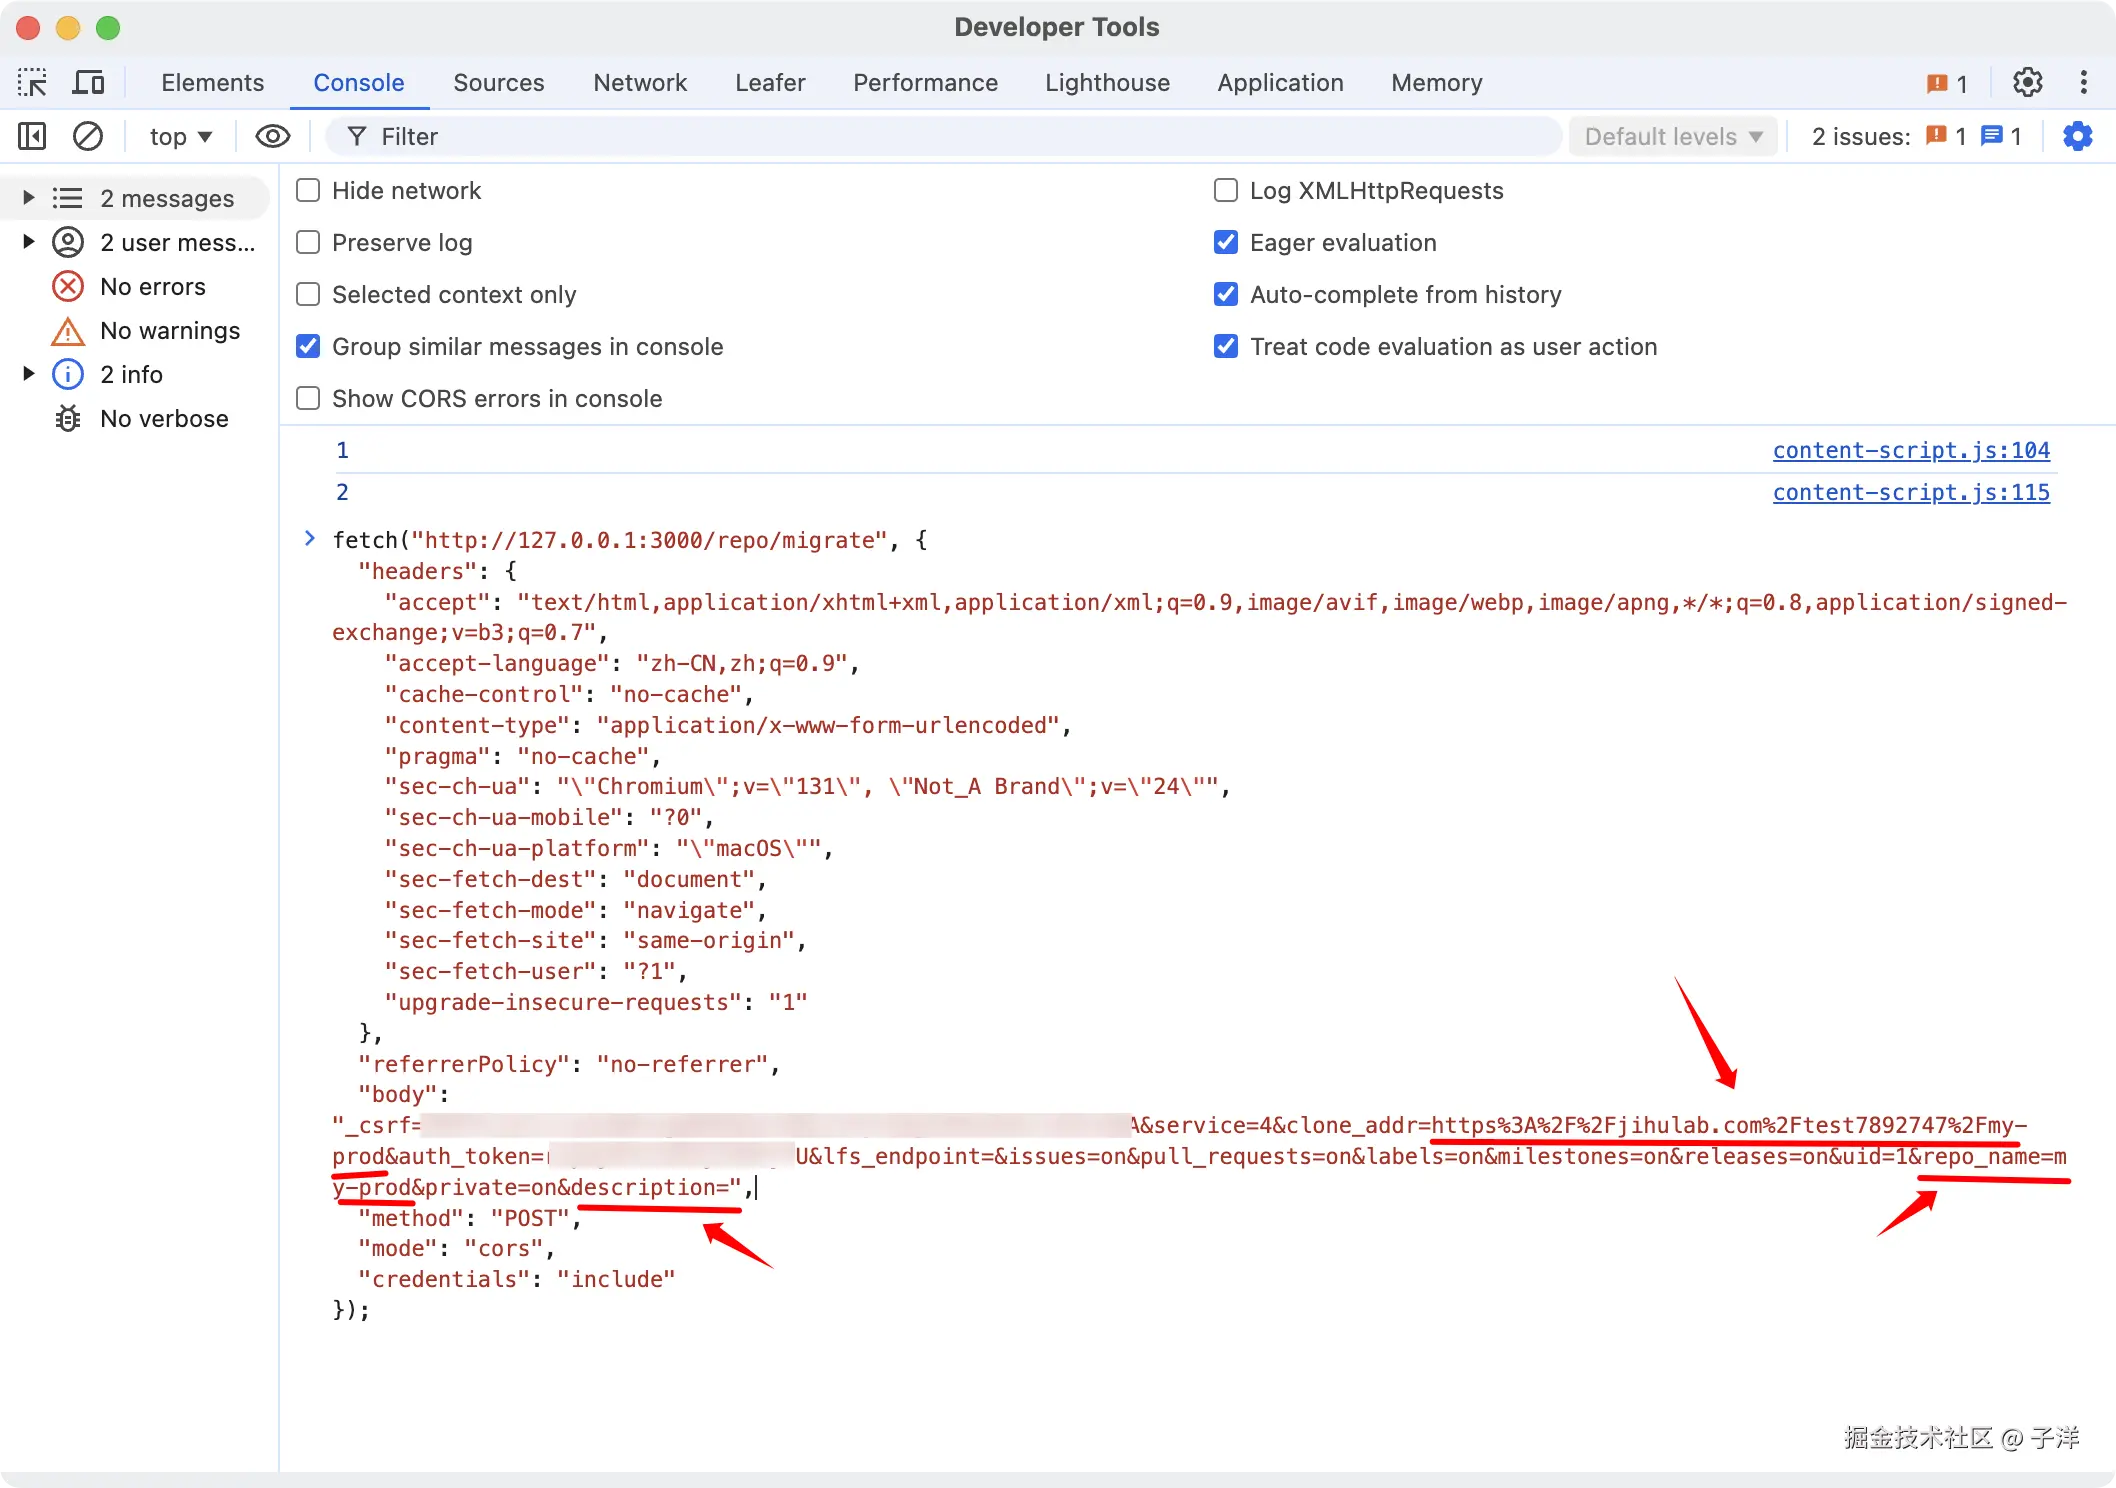The image size is (2116, 1488).
Task: Expand the 2 user messages group
Action: pyautogui.click(x=29, y=242)
